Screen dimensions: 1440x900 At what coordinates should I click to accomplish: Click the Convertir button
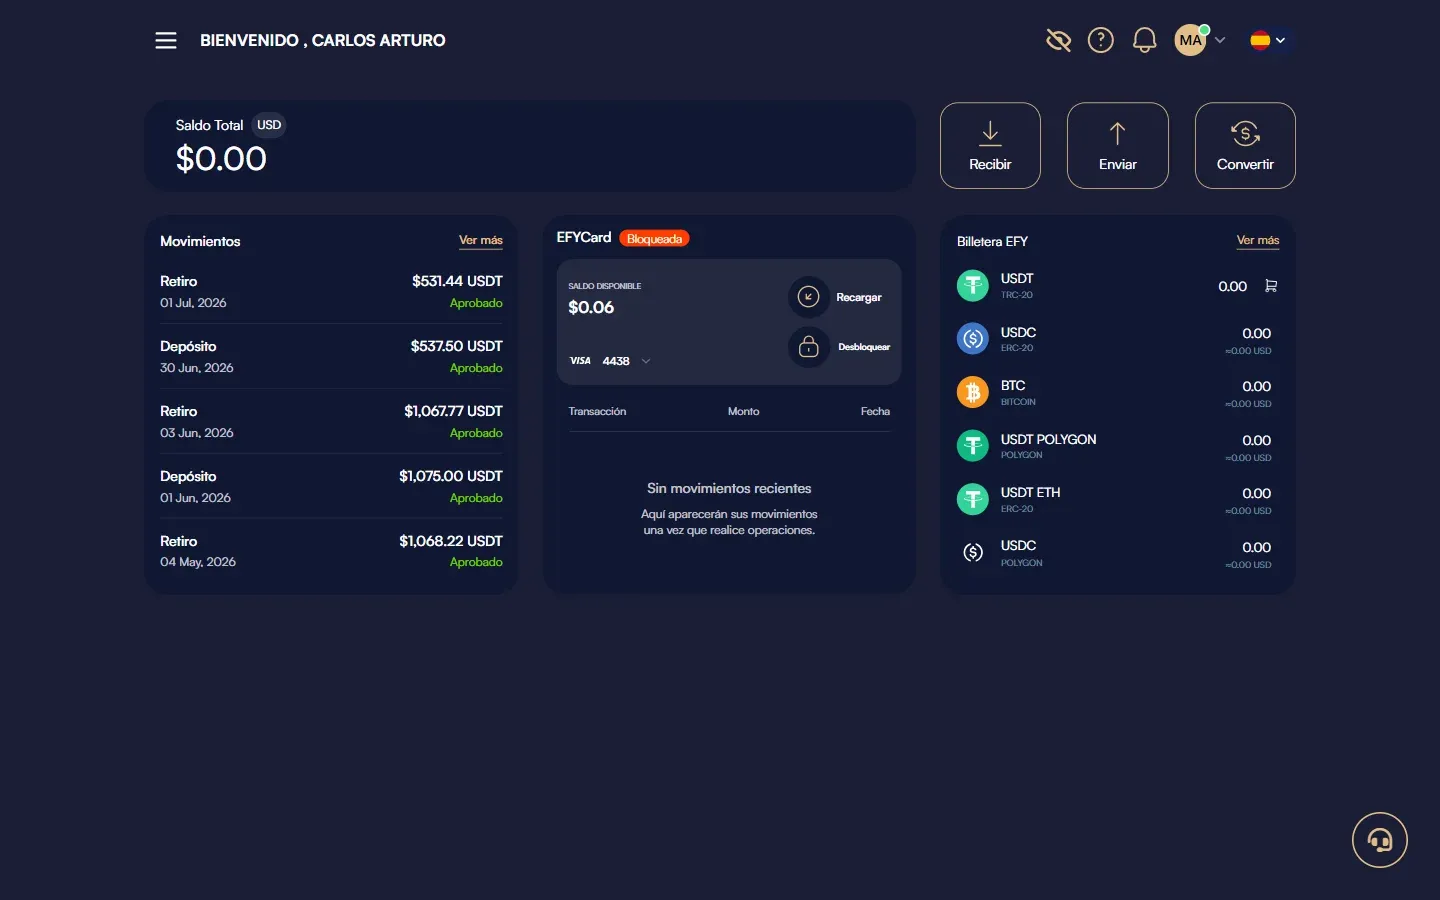tap(1245, 145)
